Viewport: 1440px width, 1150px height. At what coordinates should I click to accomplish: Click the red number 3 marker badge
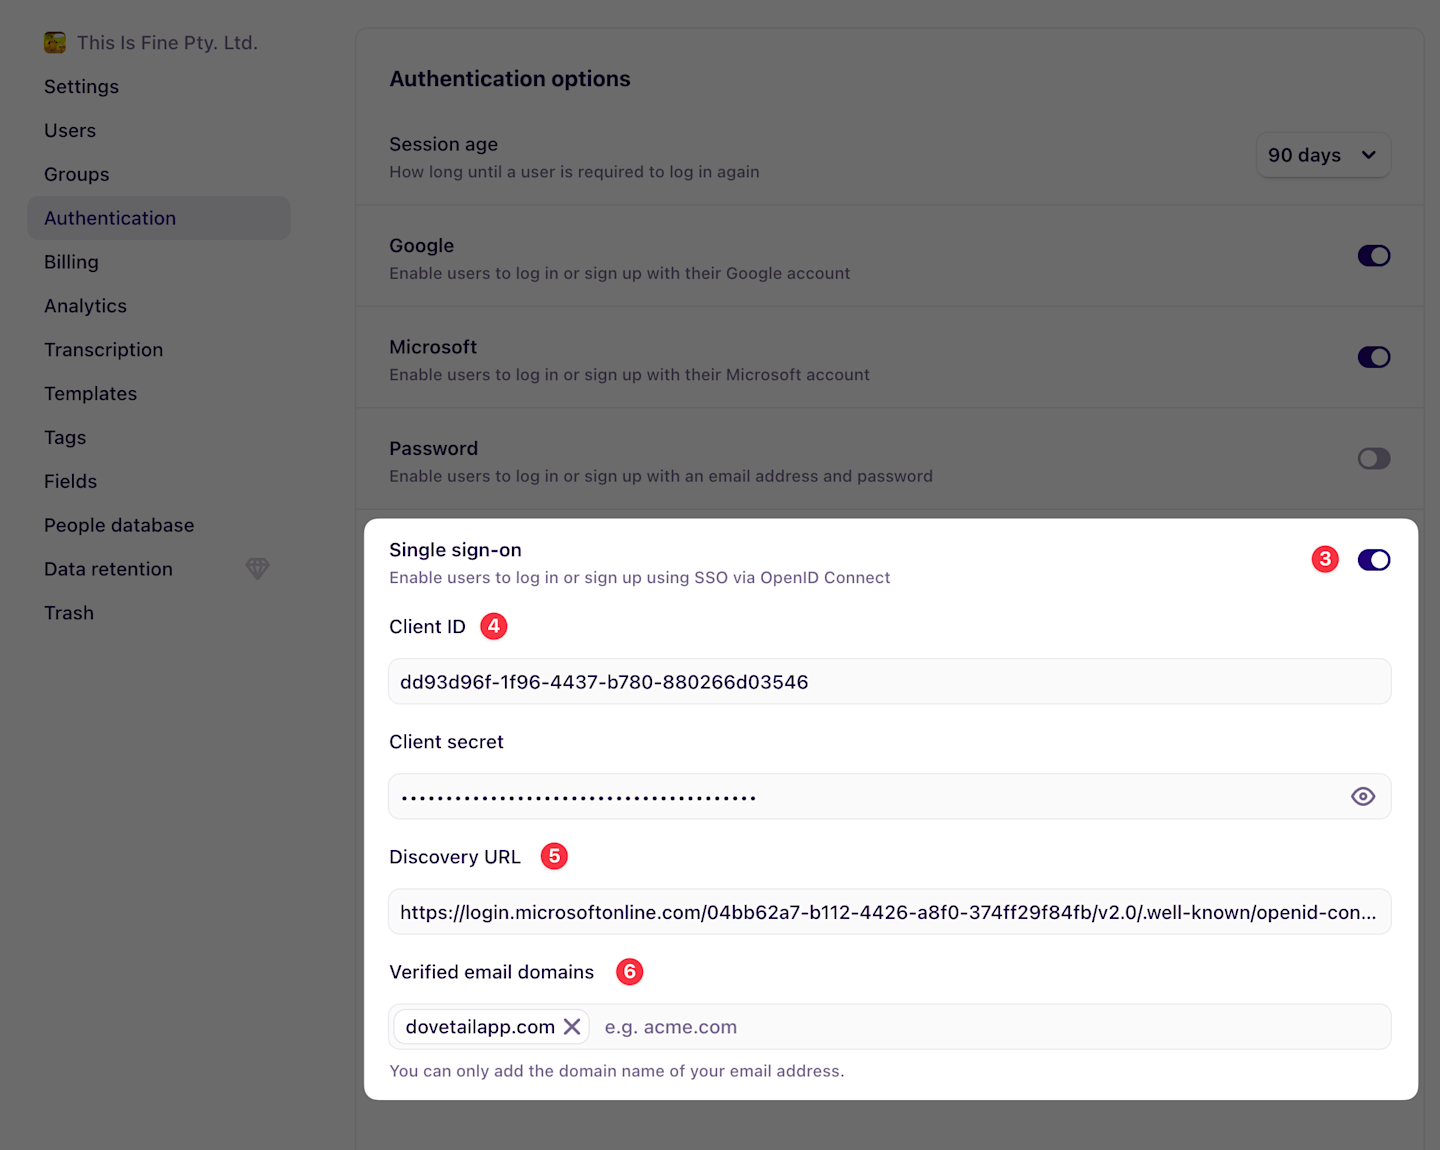click(1325, 559)
